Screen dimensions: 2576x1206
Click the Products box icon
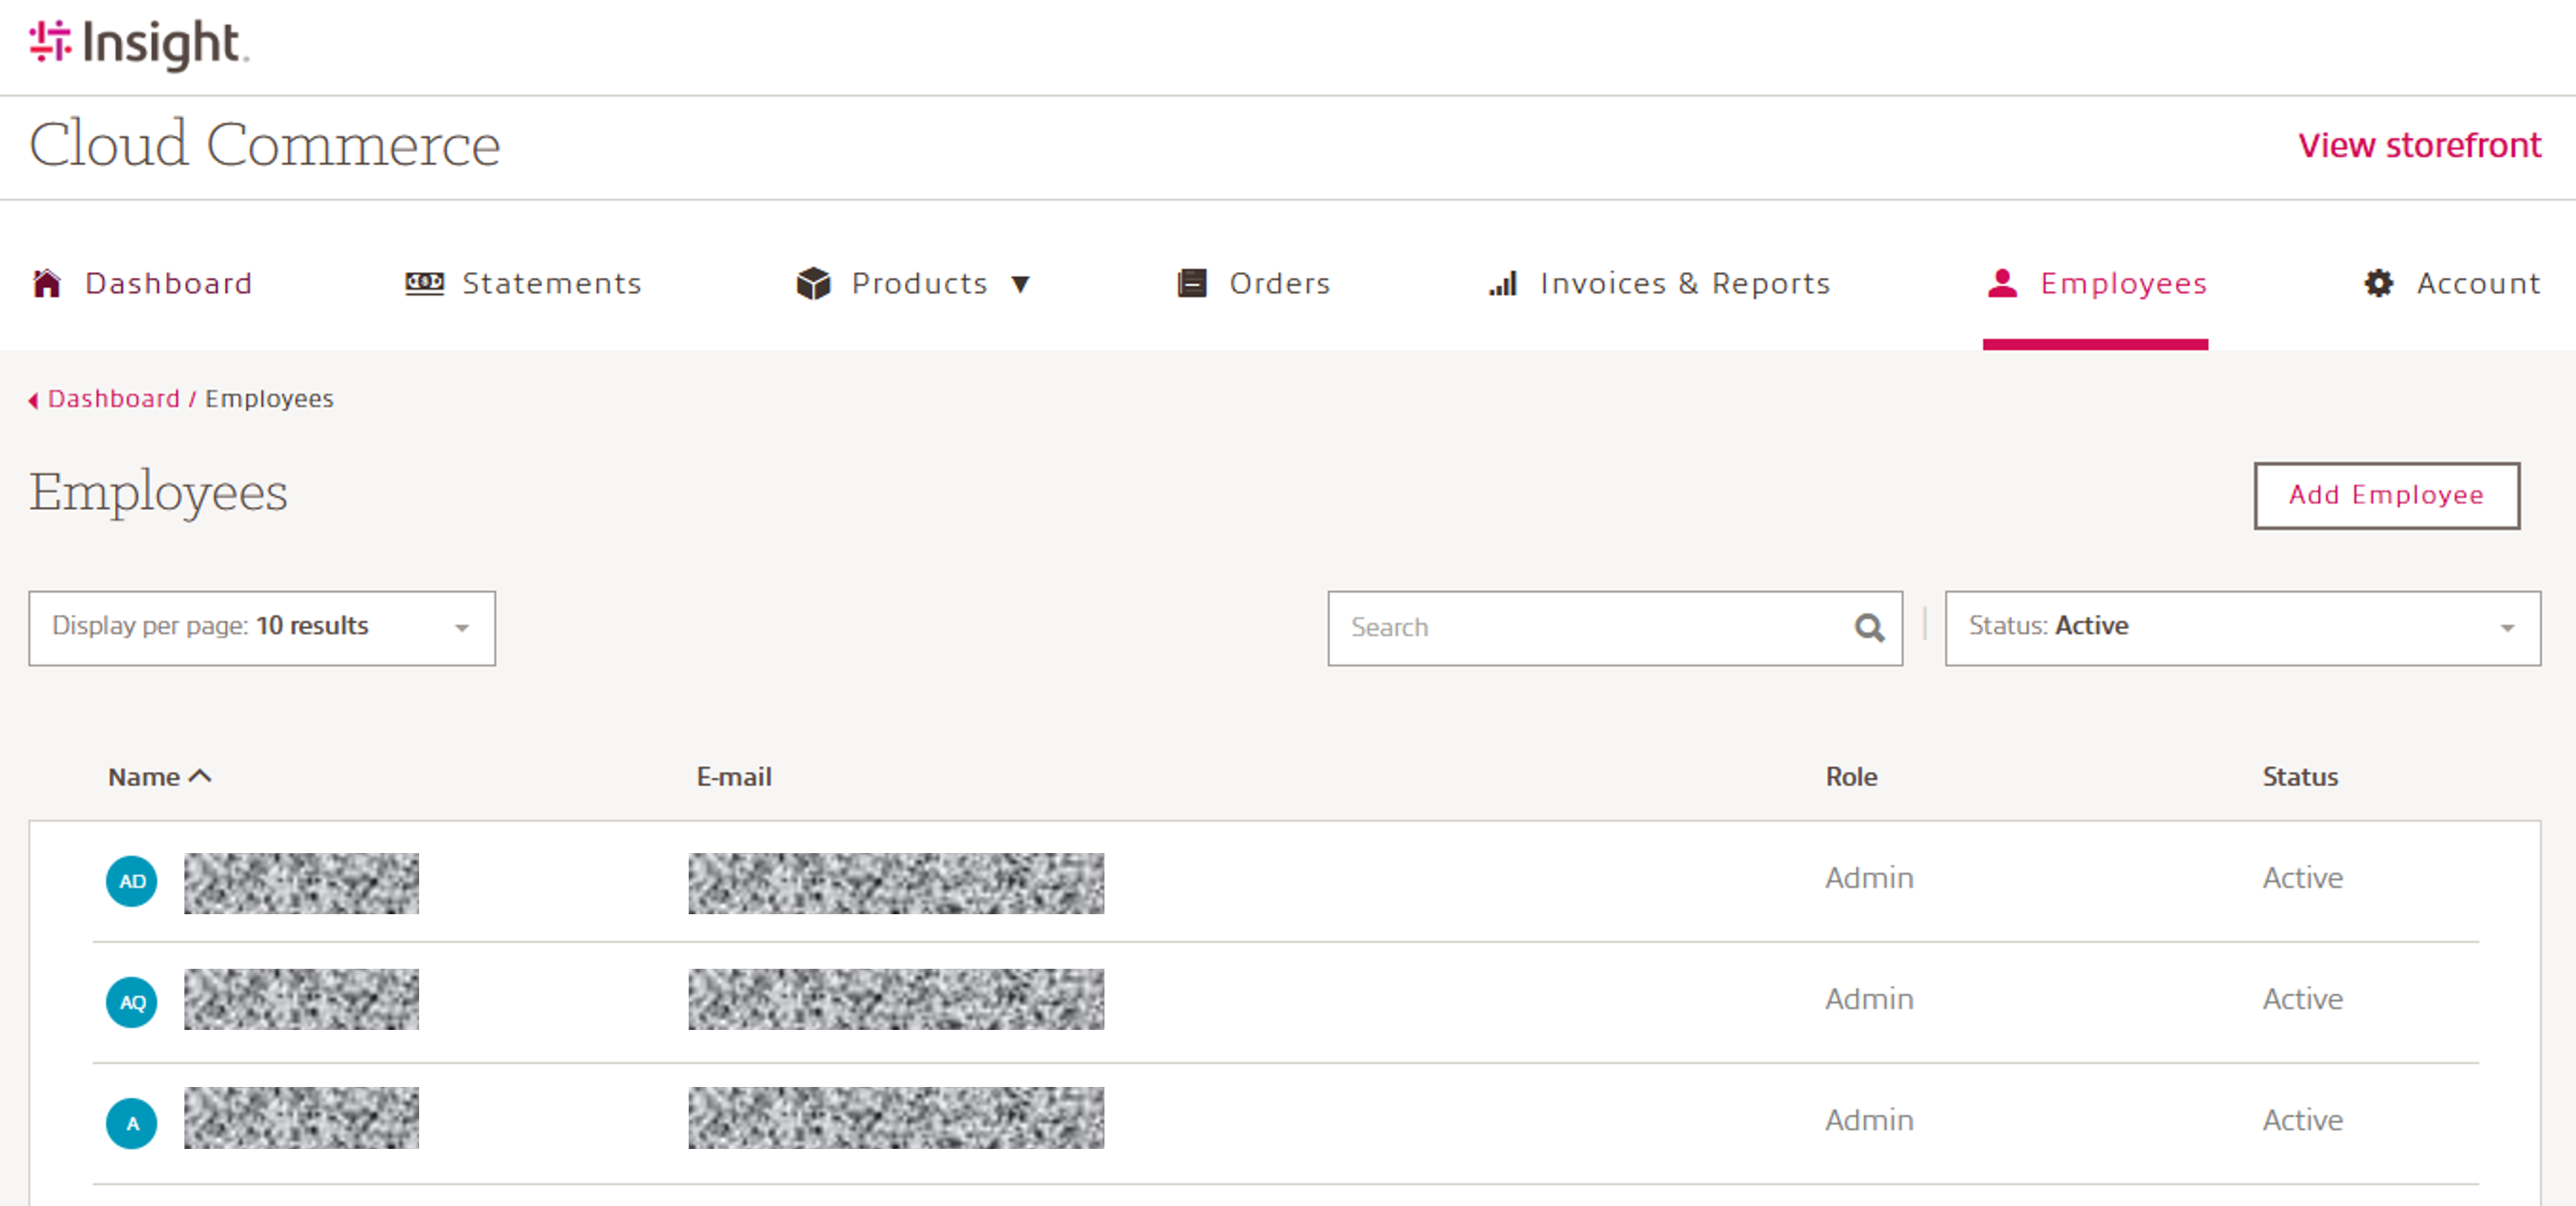pyautogui.click(x=813, y=284)
